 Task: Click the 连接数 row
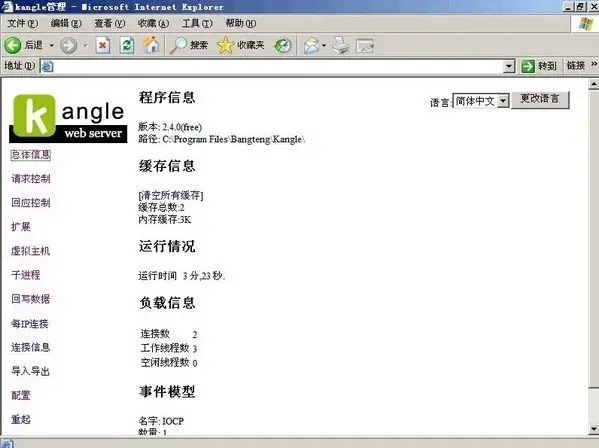tap(169, 334)
